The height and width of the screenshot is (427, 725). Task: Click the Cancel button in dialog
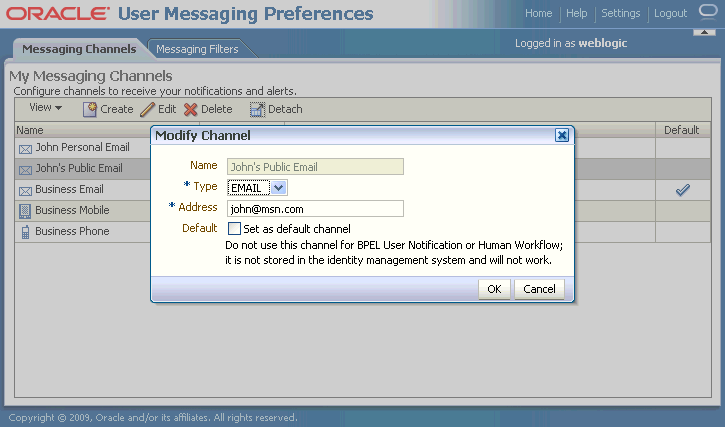click(x=539, y=289)
